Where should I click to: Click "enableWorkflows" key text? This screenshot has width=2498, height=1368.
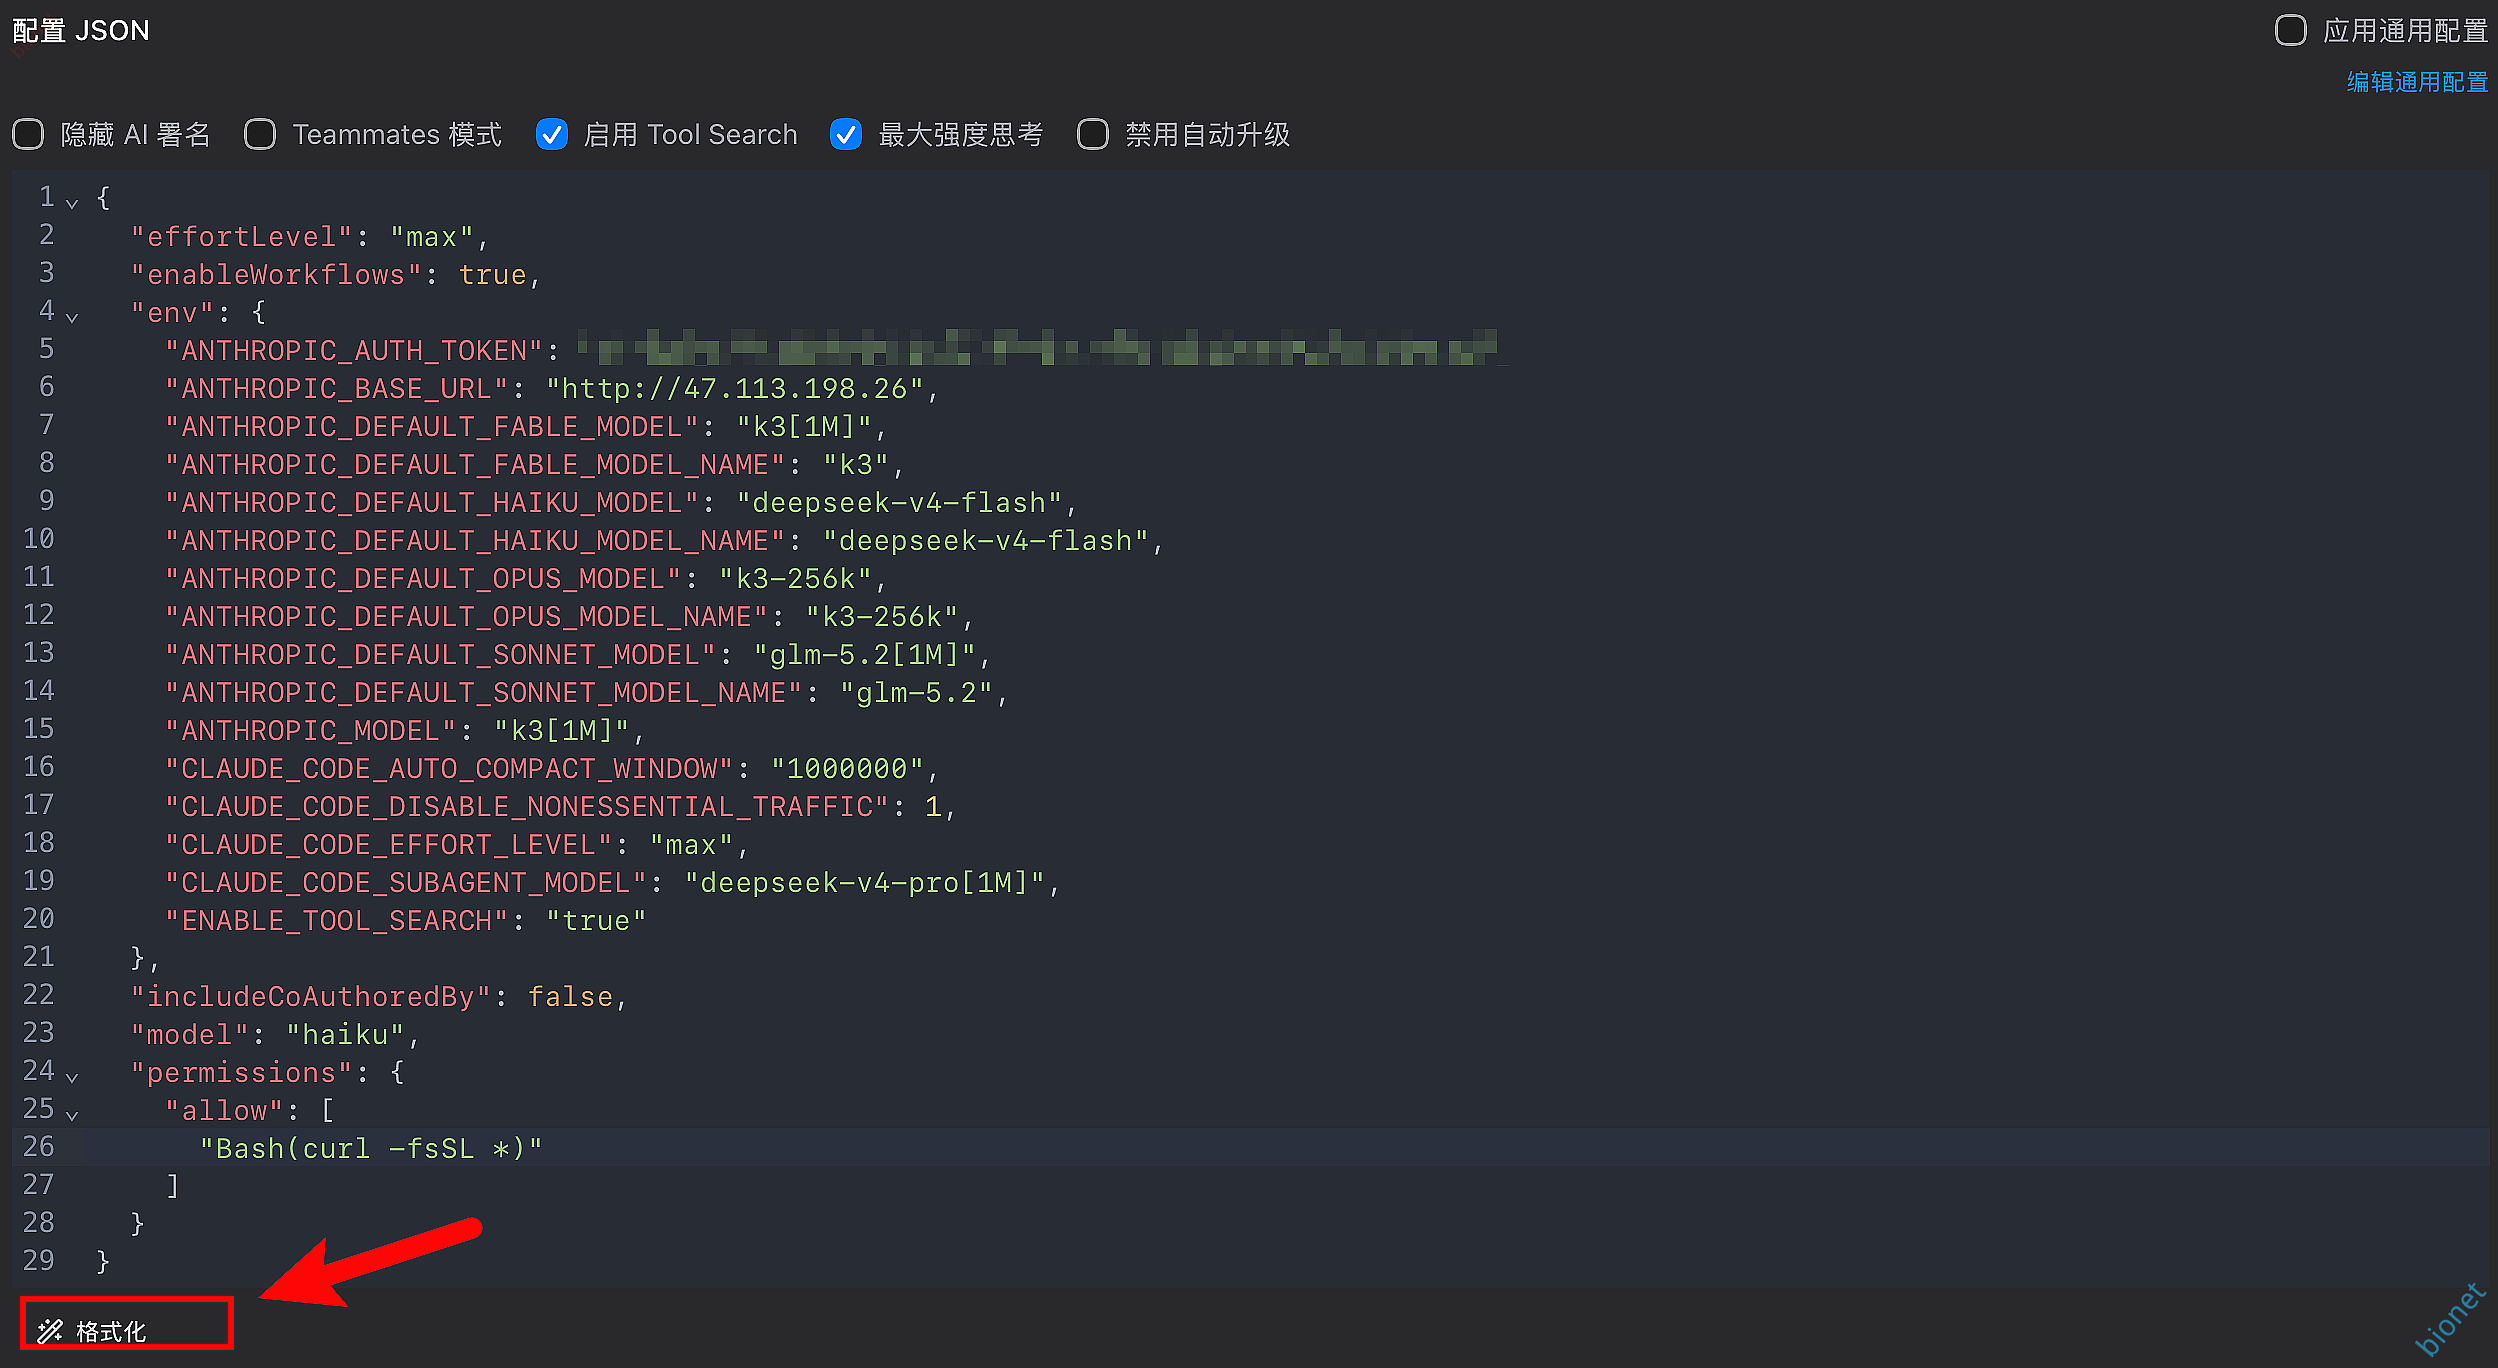(x=276, y=275)
